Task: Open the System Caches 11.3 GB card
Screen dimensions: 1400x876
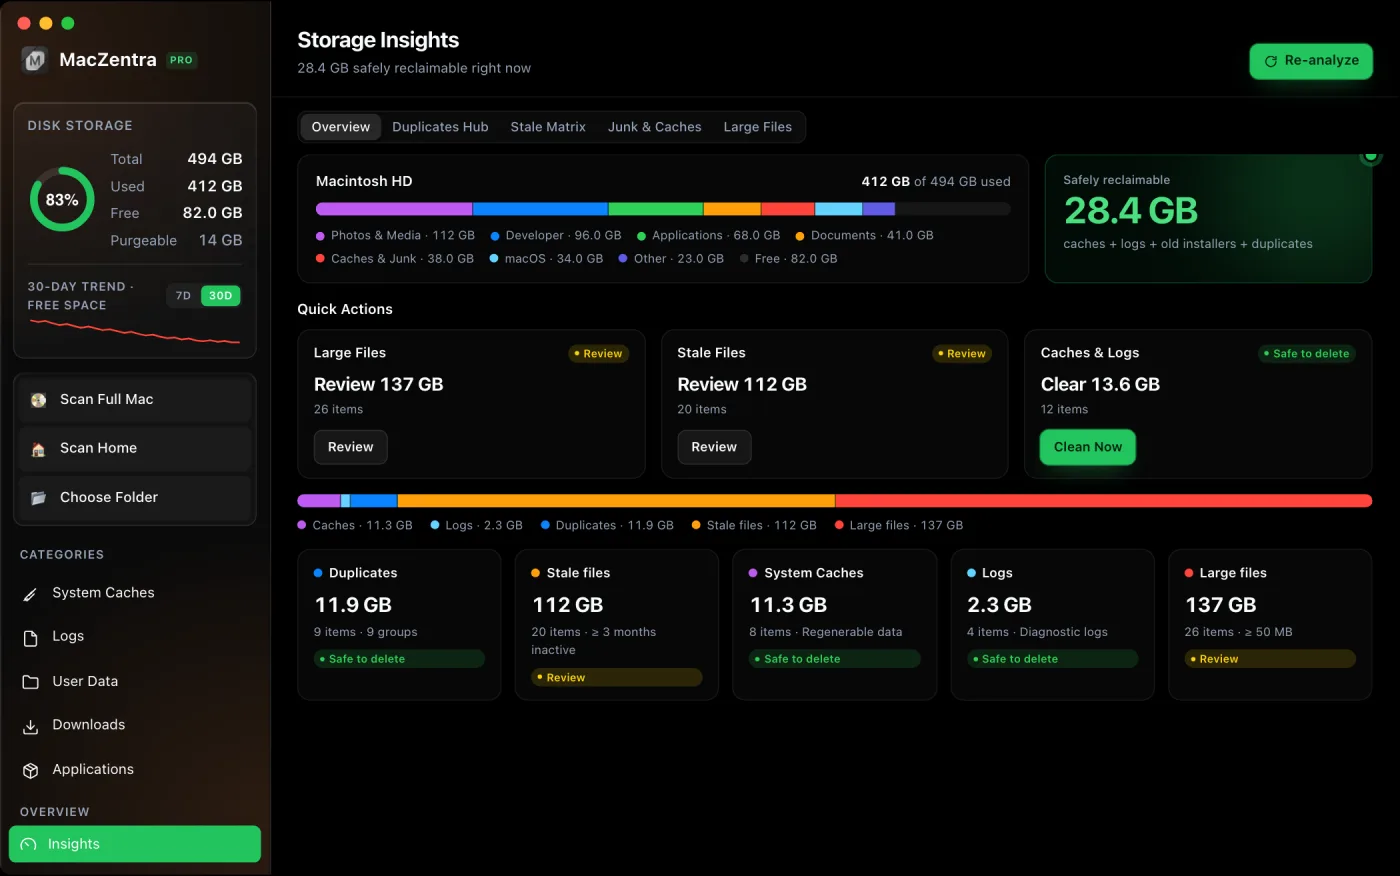Action: [835, 624]
